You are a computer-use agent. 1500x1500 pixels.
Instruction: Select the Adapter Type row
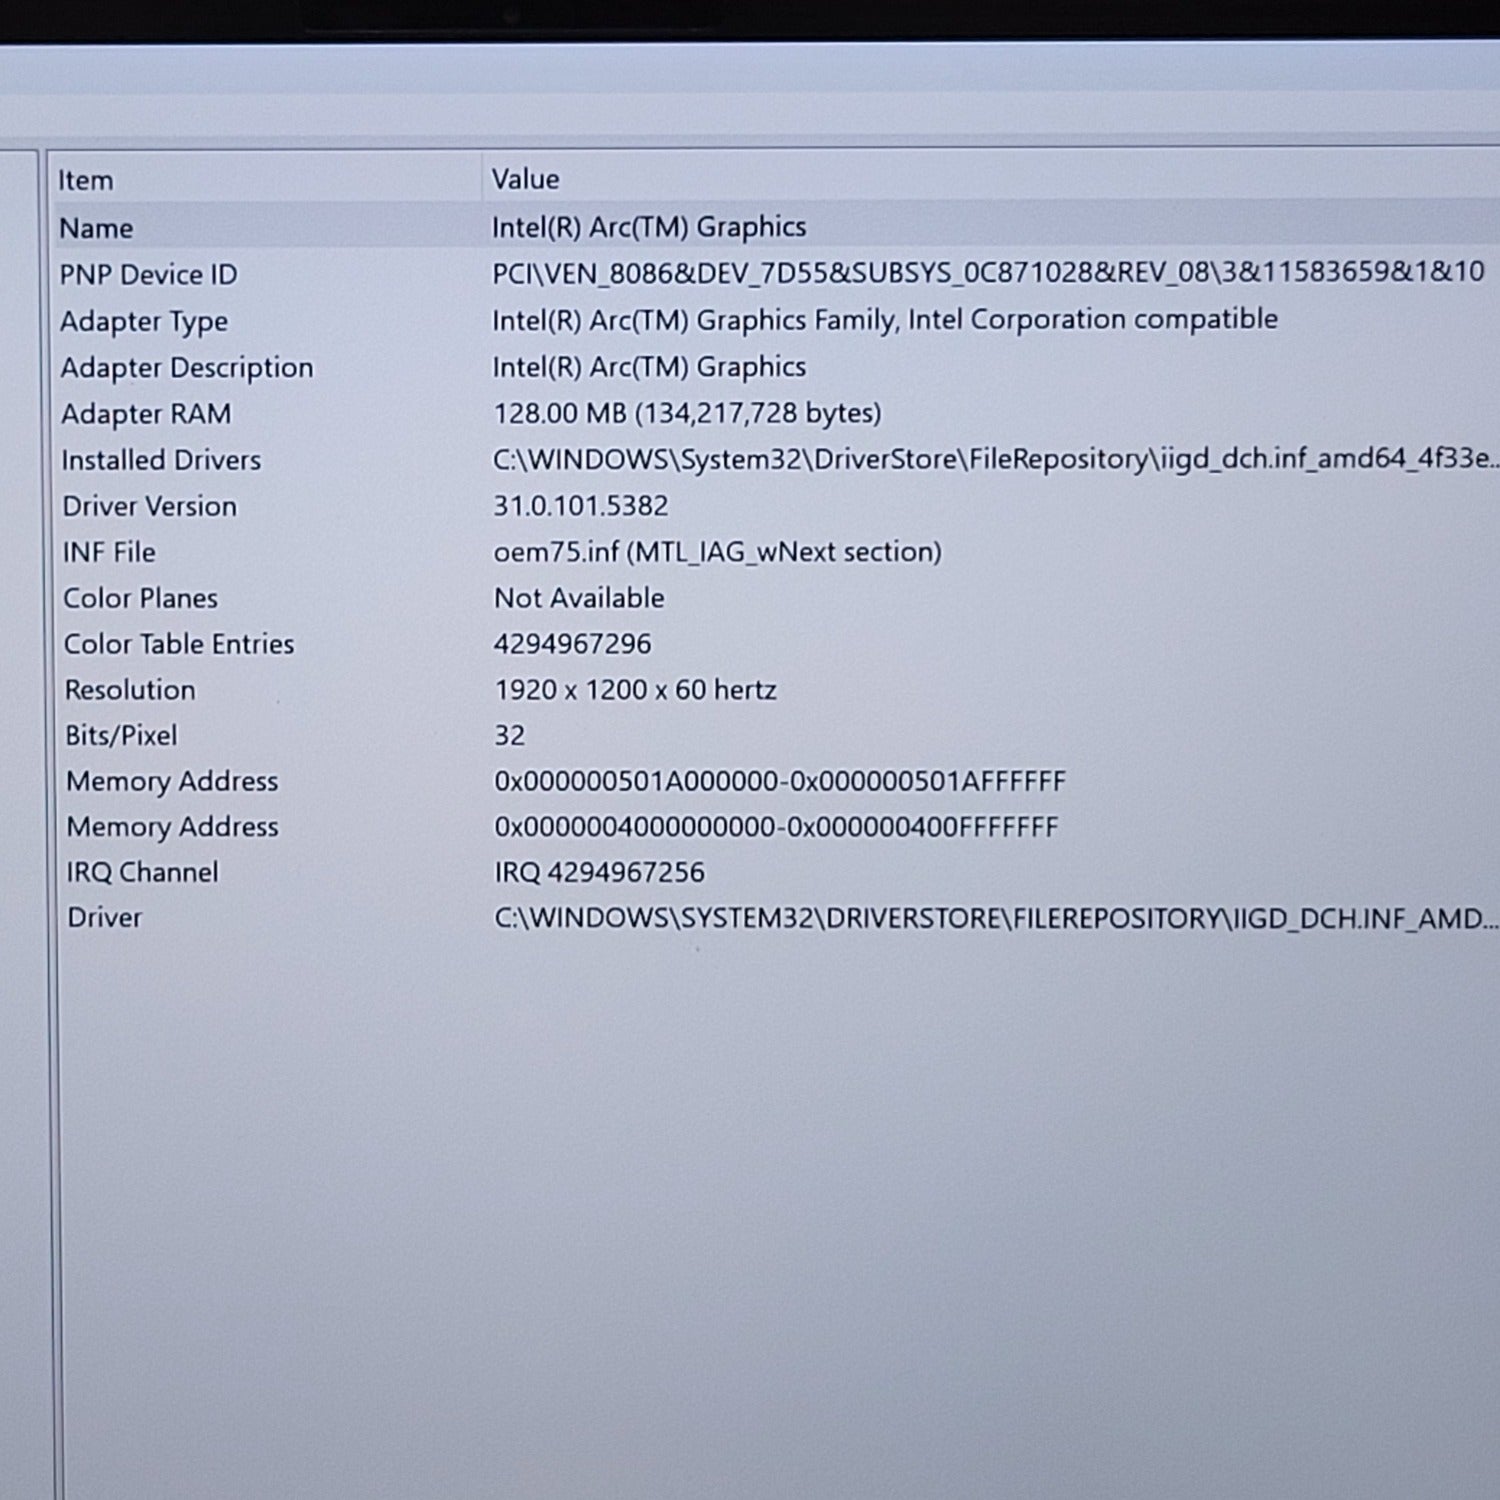coord(144,322)
